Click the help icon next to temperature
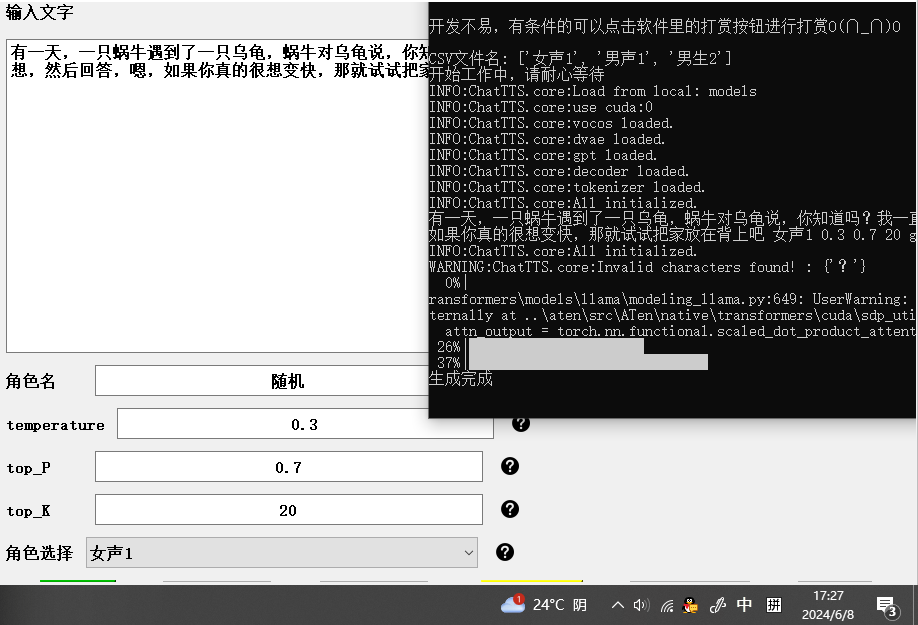The image size is (918, 625). coord(520,423)
